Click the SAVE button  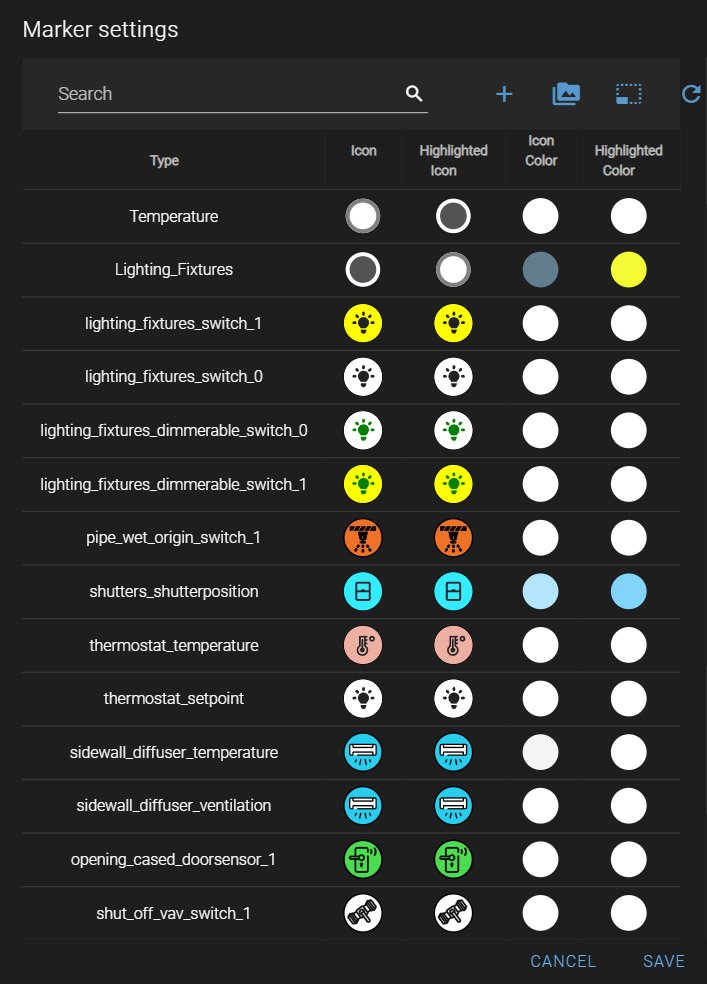click(x=664, y=961)
